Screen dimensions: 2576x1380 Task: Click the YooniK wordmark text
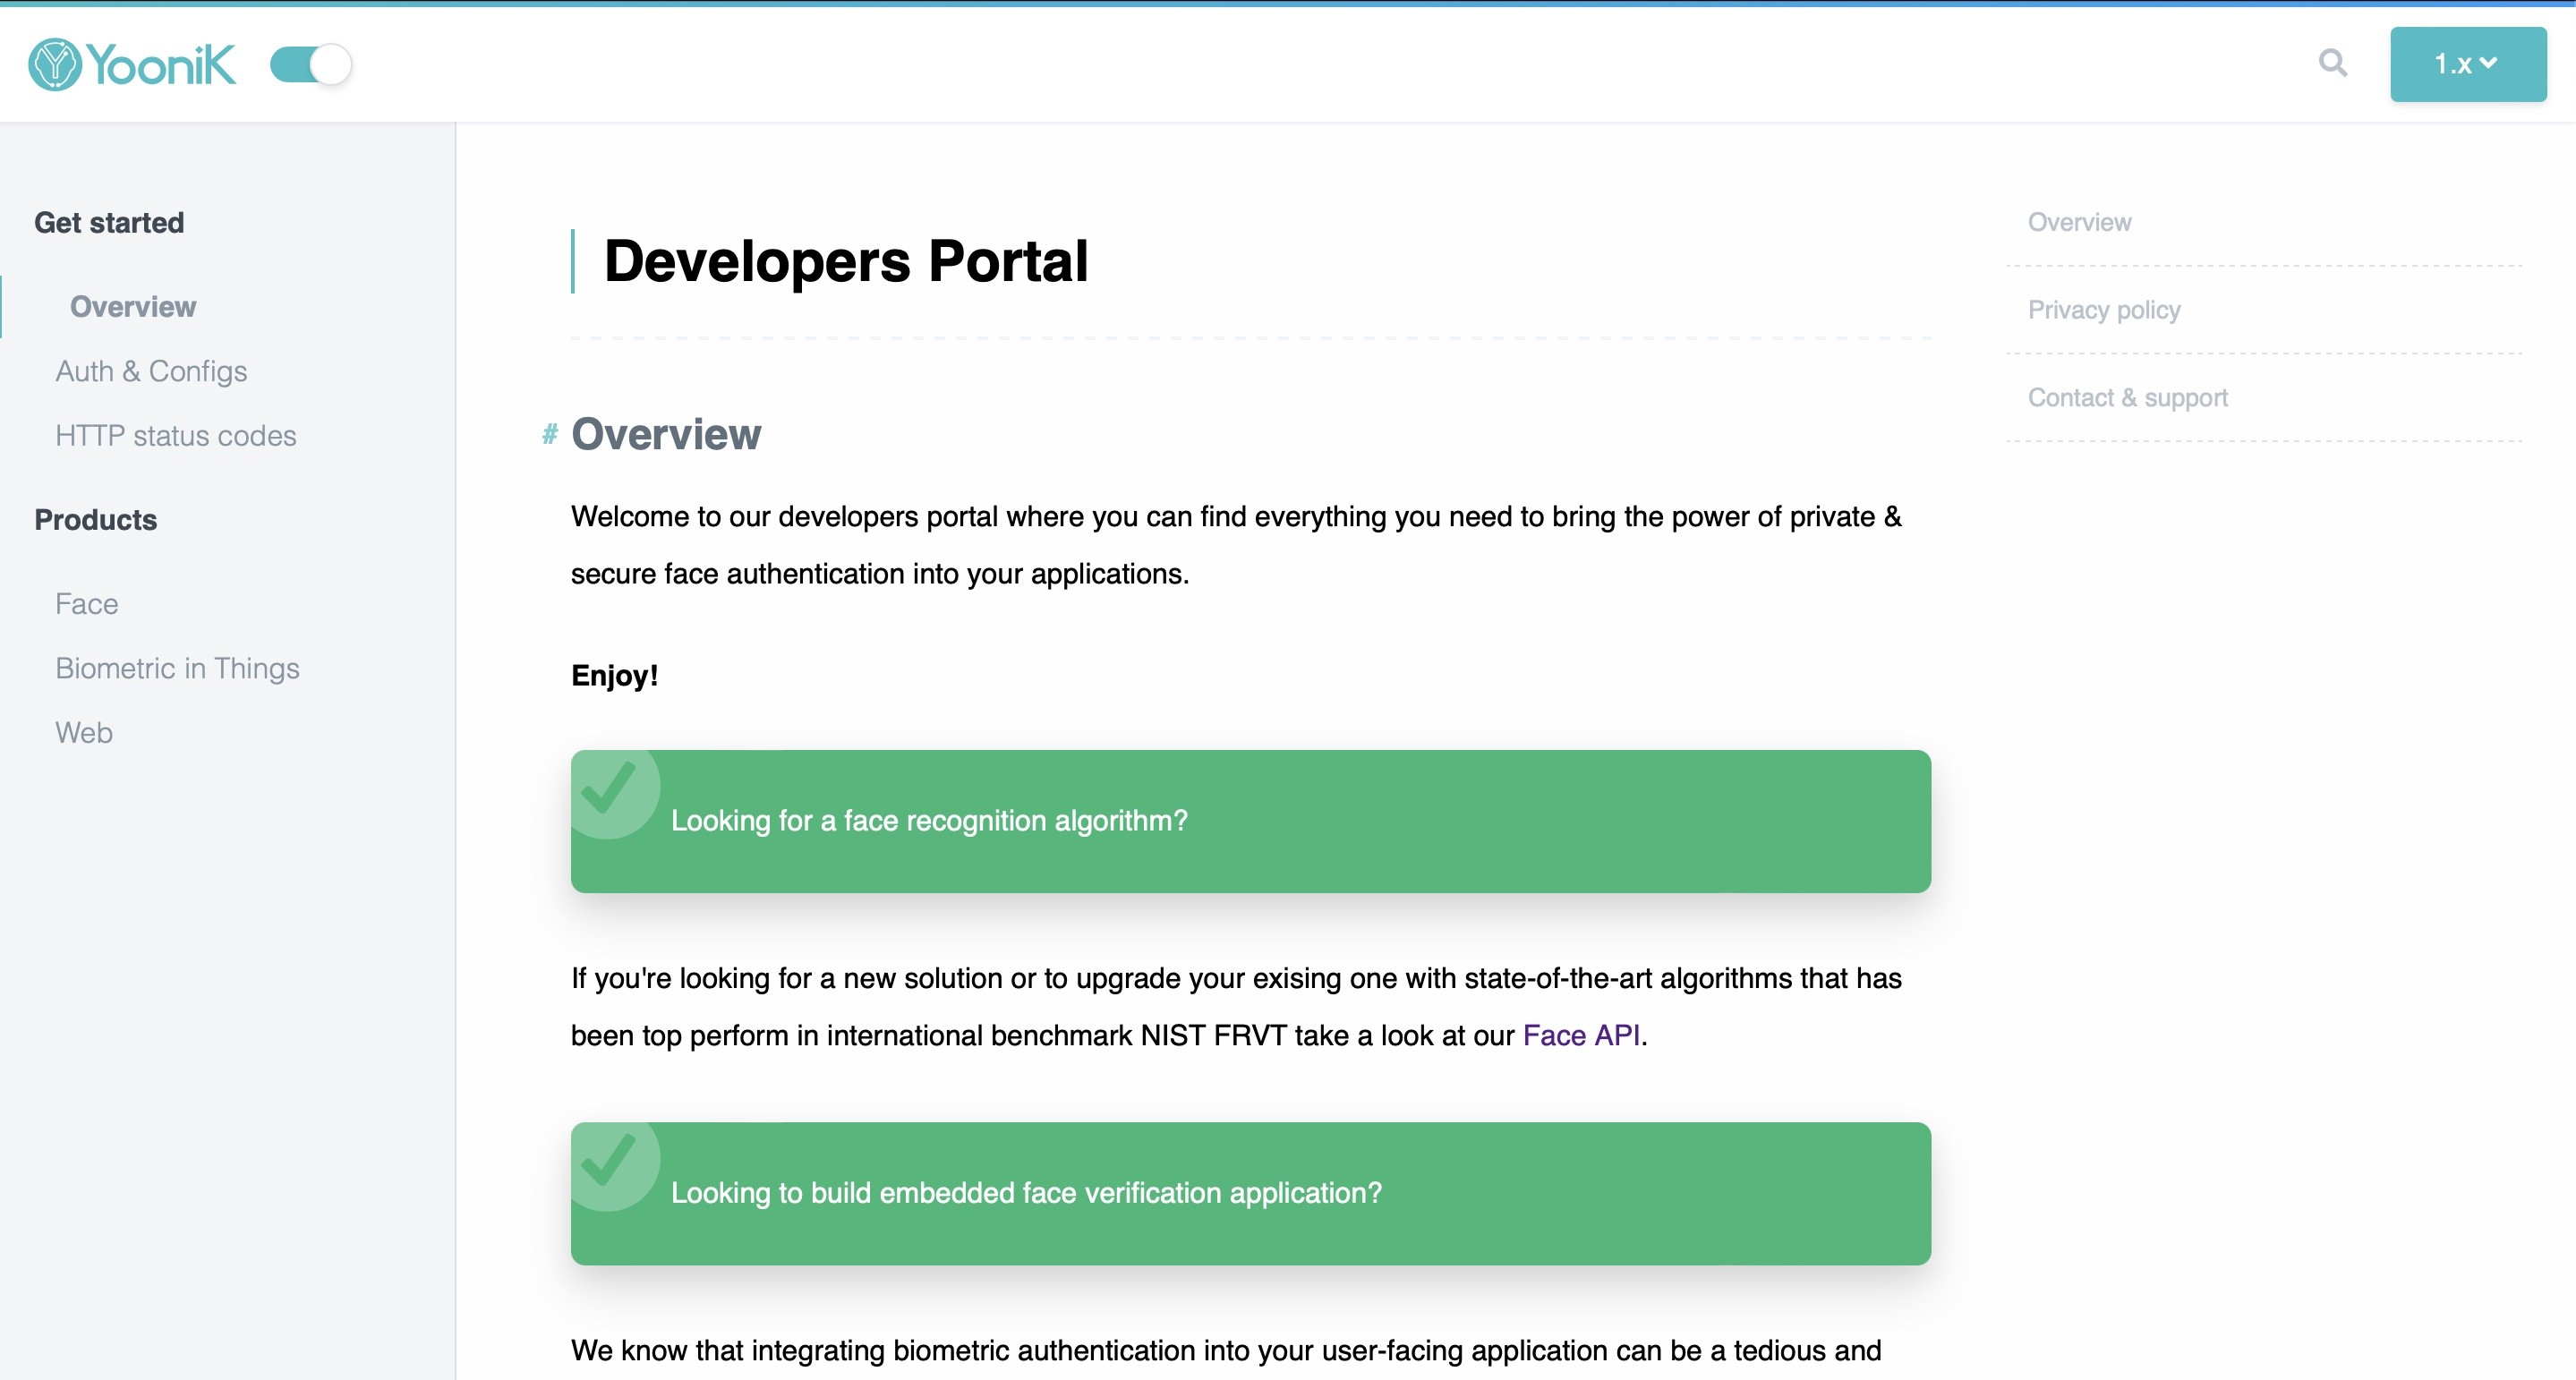click(x=162, y=65)
